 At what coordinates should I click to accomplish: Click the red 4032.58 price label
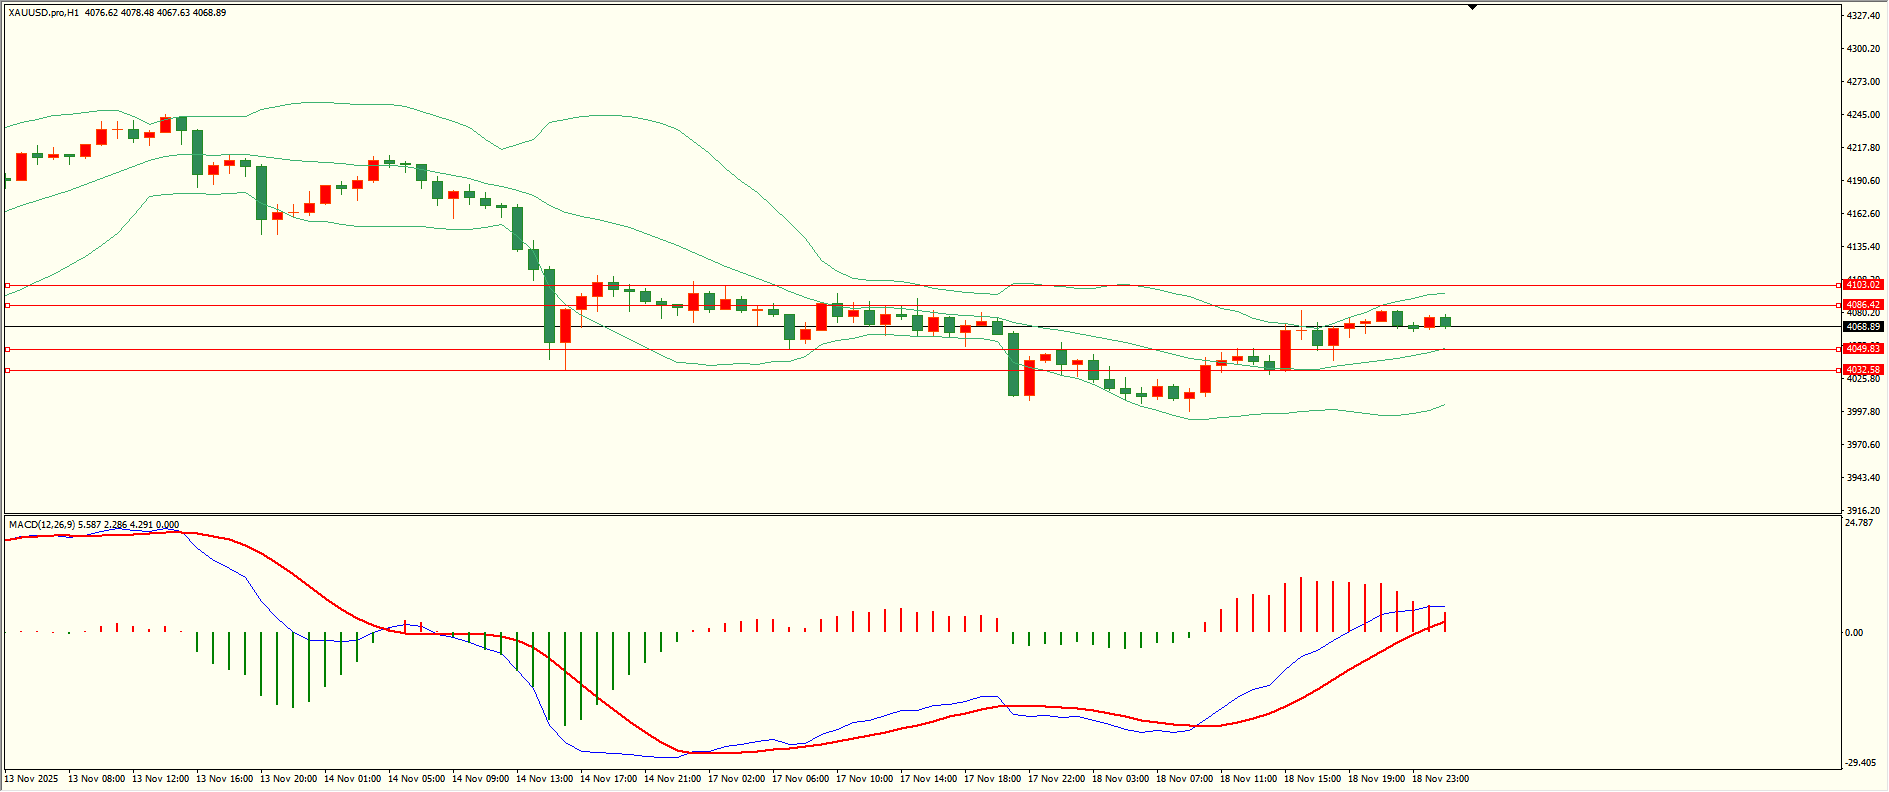click(1863, 370)
